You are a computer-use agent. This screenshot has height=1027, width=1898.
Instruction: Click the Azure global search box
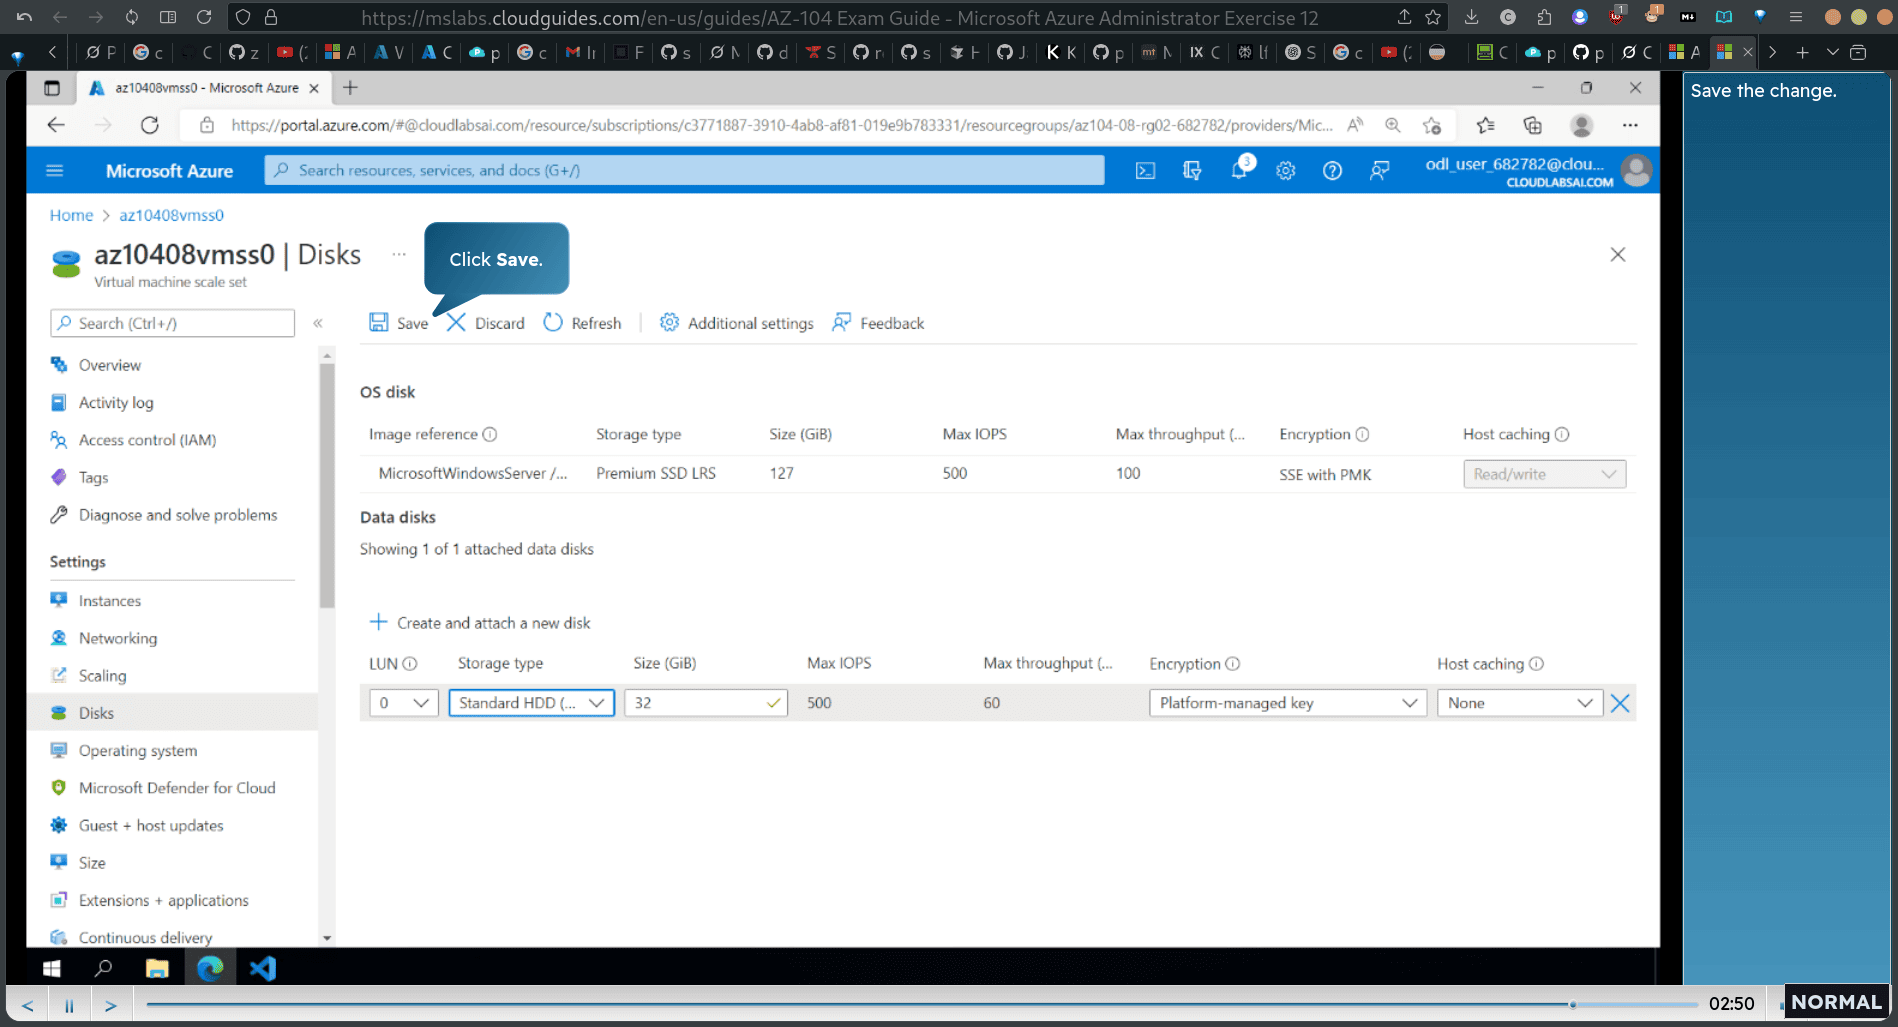684,170
